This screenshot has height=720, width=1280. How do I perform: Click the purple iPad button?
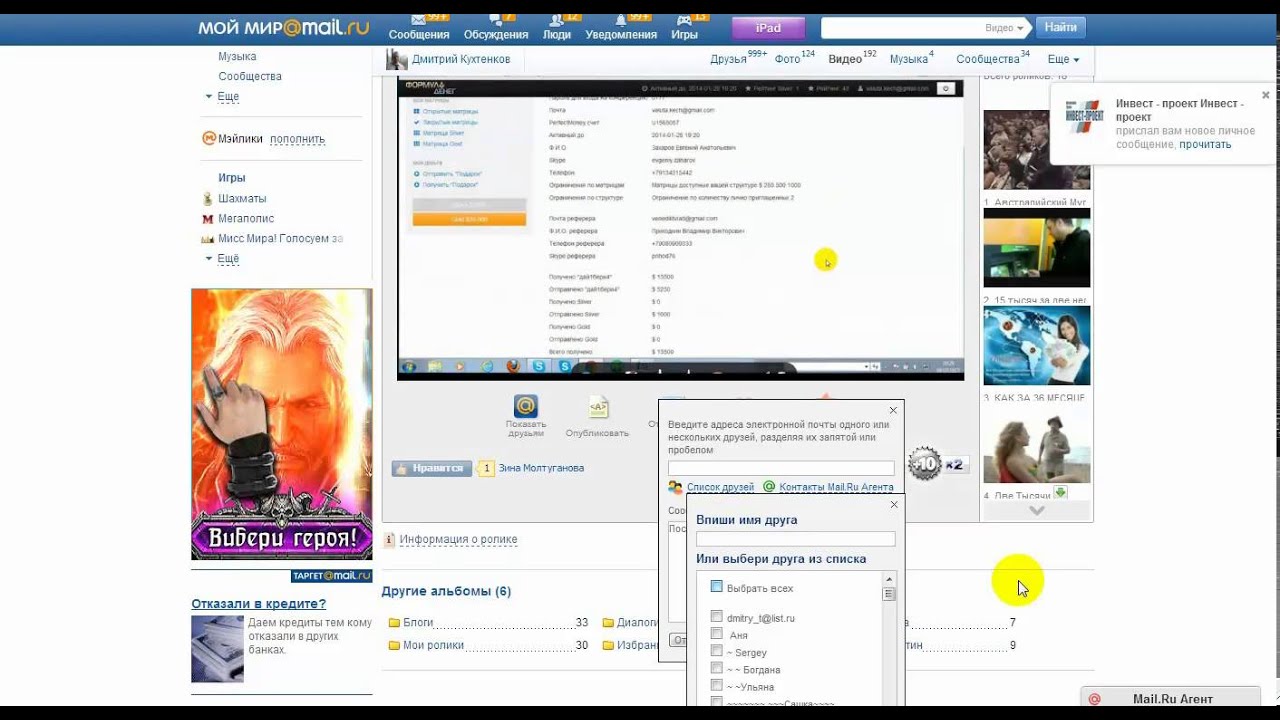pos(768,28)
